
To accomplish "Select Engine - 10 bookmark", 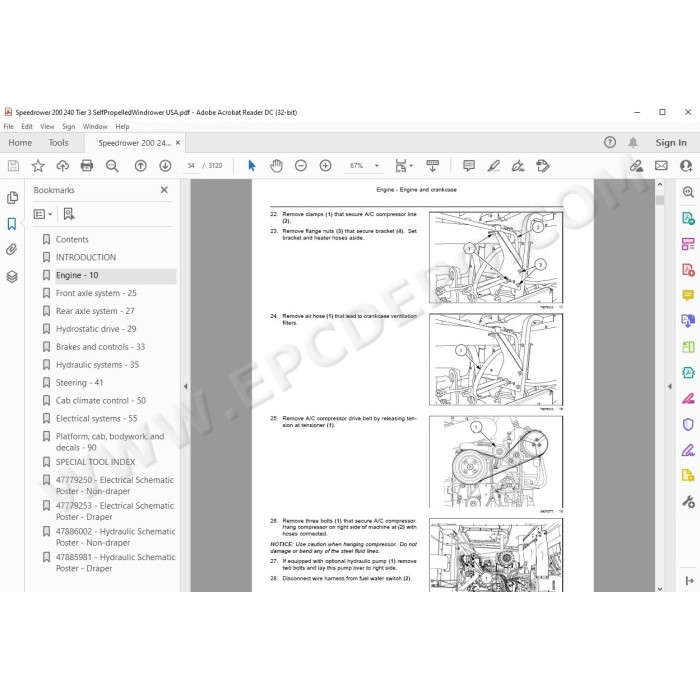I will [77, 275].
